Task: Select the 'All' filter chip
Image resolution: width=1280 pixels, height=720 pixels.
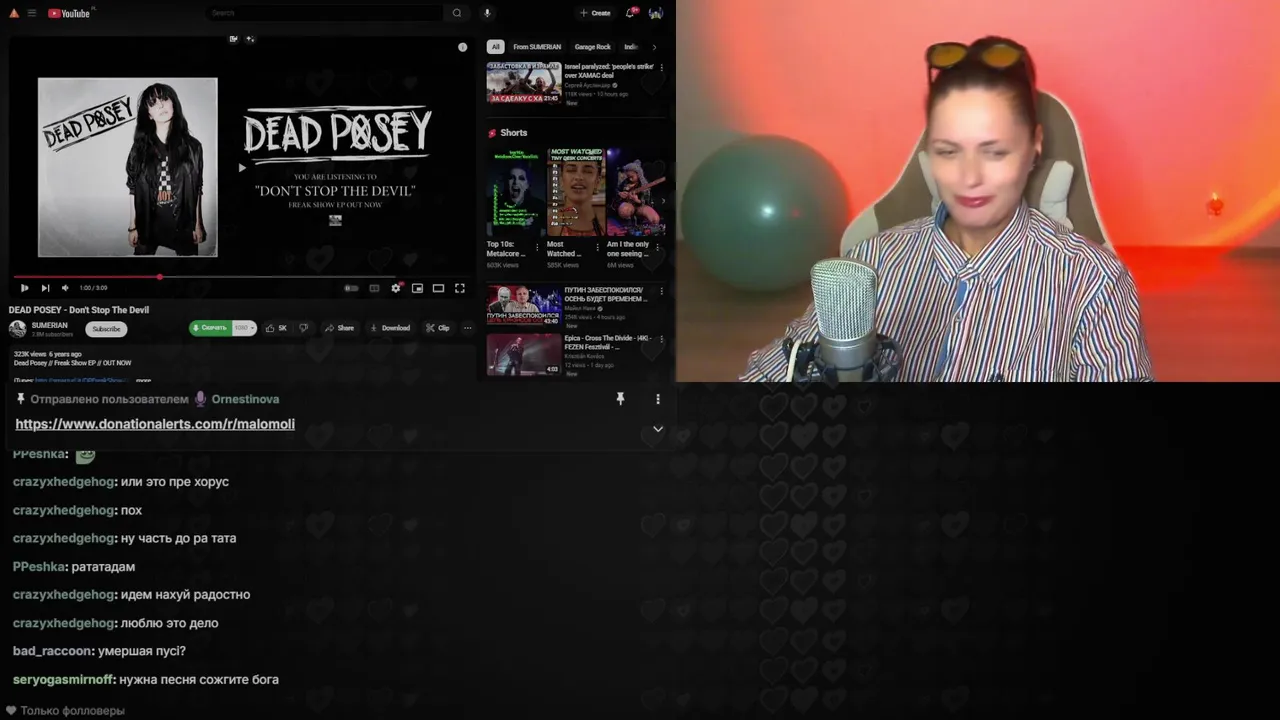Action: click(495, 47)
